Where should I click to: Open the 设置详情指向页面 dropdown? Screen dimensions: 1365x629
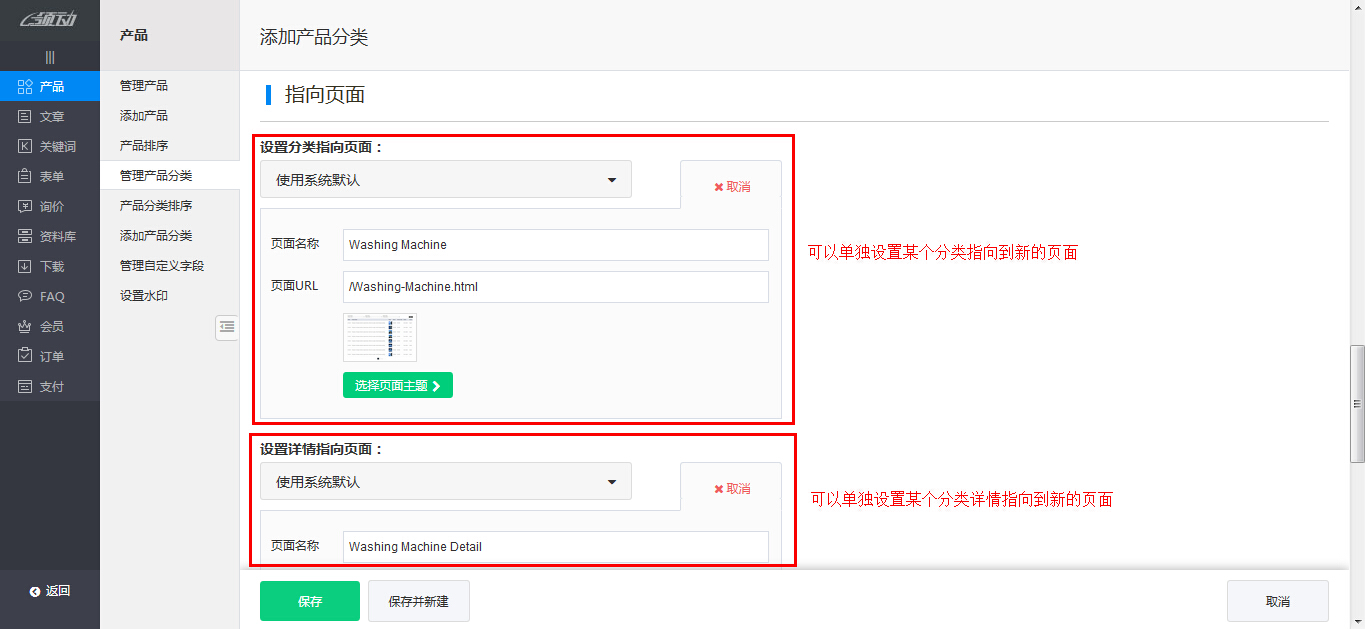coord(446,482)
